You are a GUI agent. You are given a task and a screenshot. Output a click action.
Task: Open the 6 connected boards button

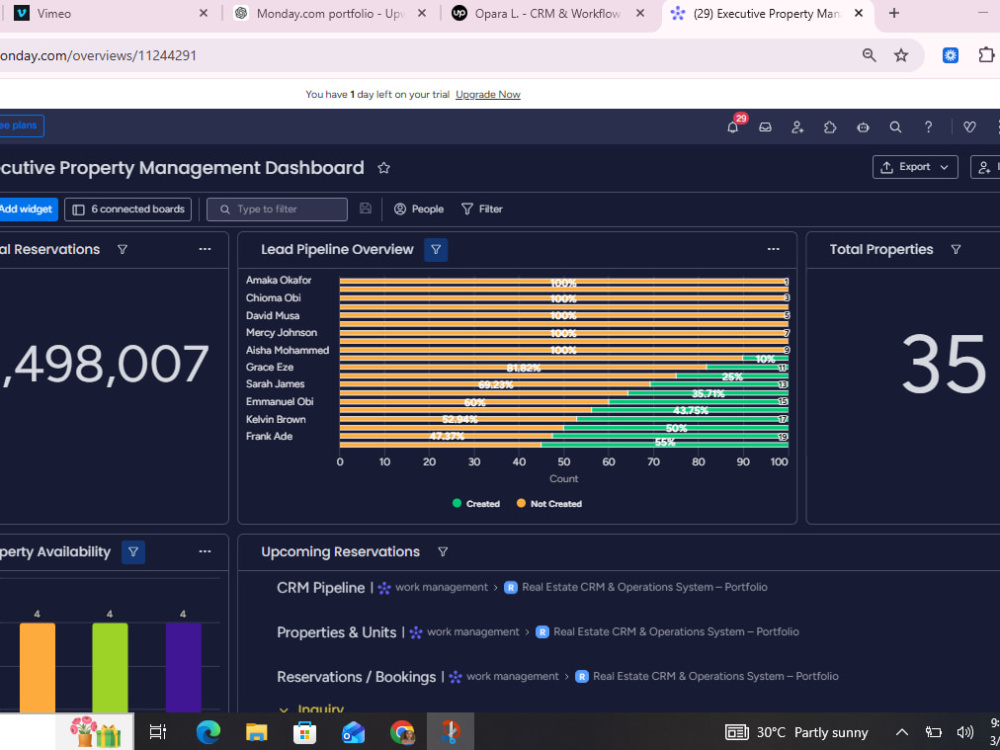click(128, 209)
